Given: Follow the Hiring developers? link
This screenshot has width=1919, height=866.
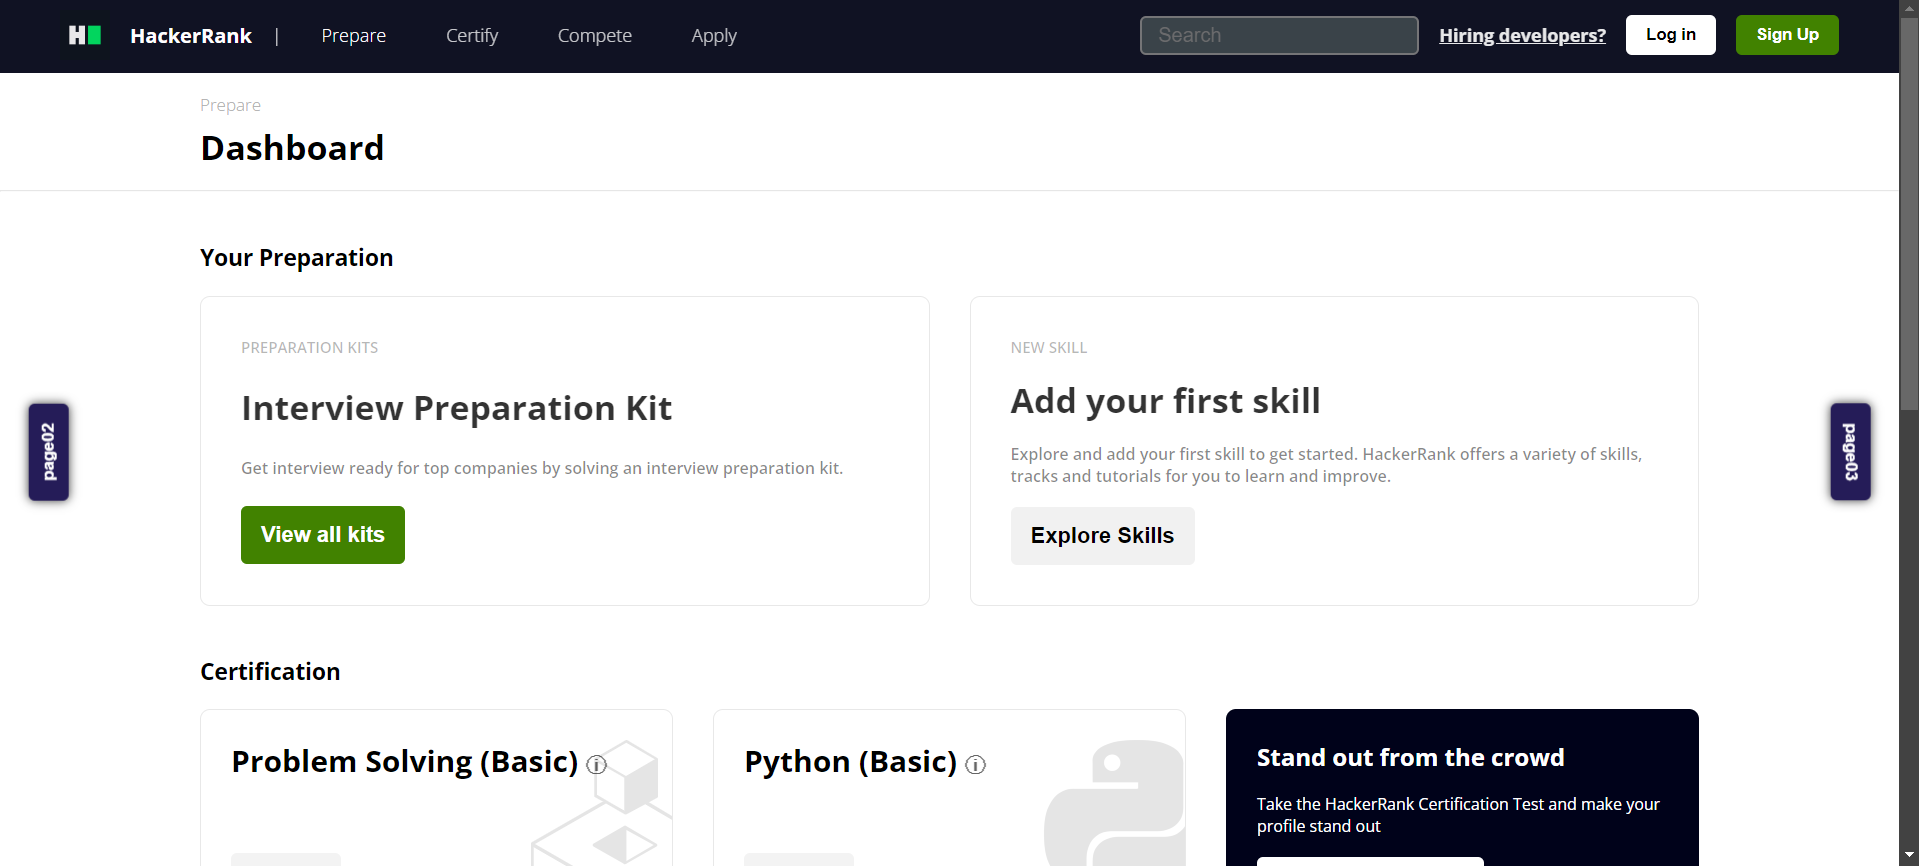Looking at the screenshot, I should pos(1522,35).
